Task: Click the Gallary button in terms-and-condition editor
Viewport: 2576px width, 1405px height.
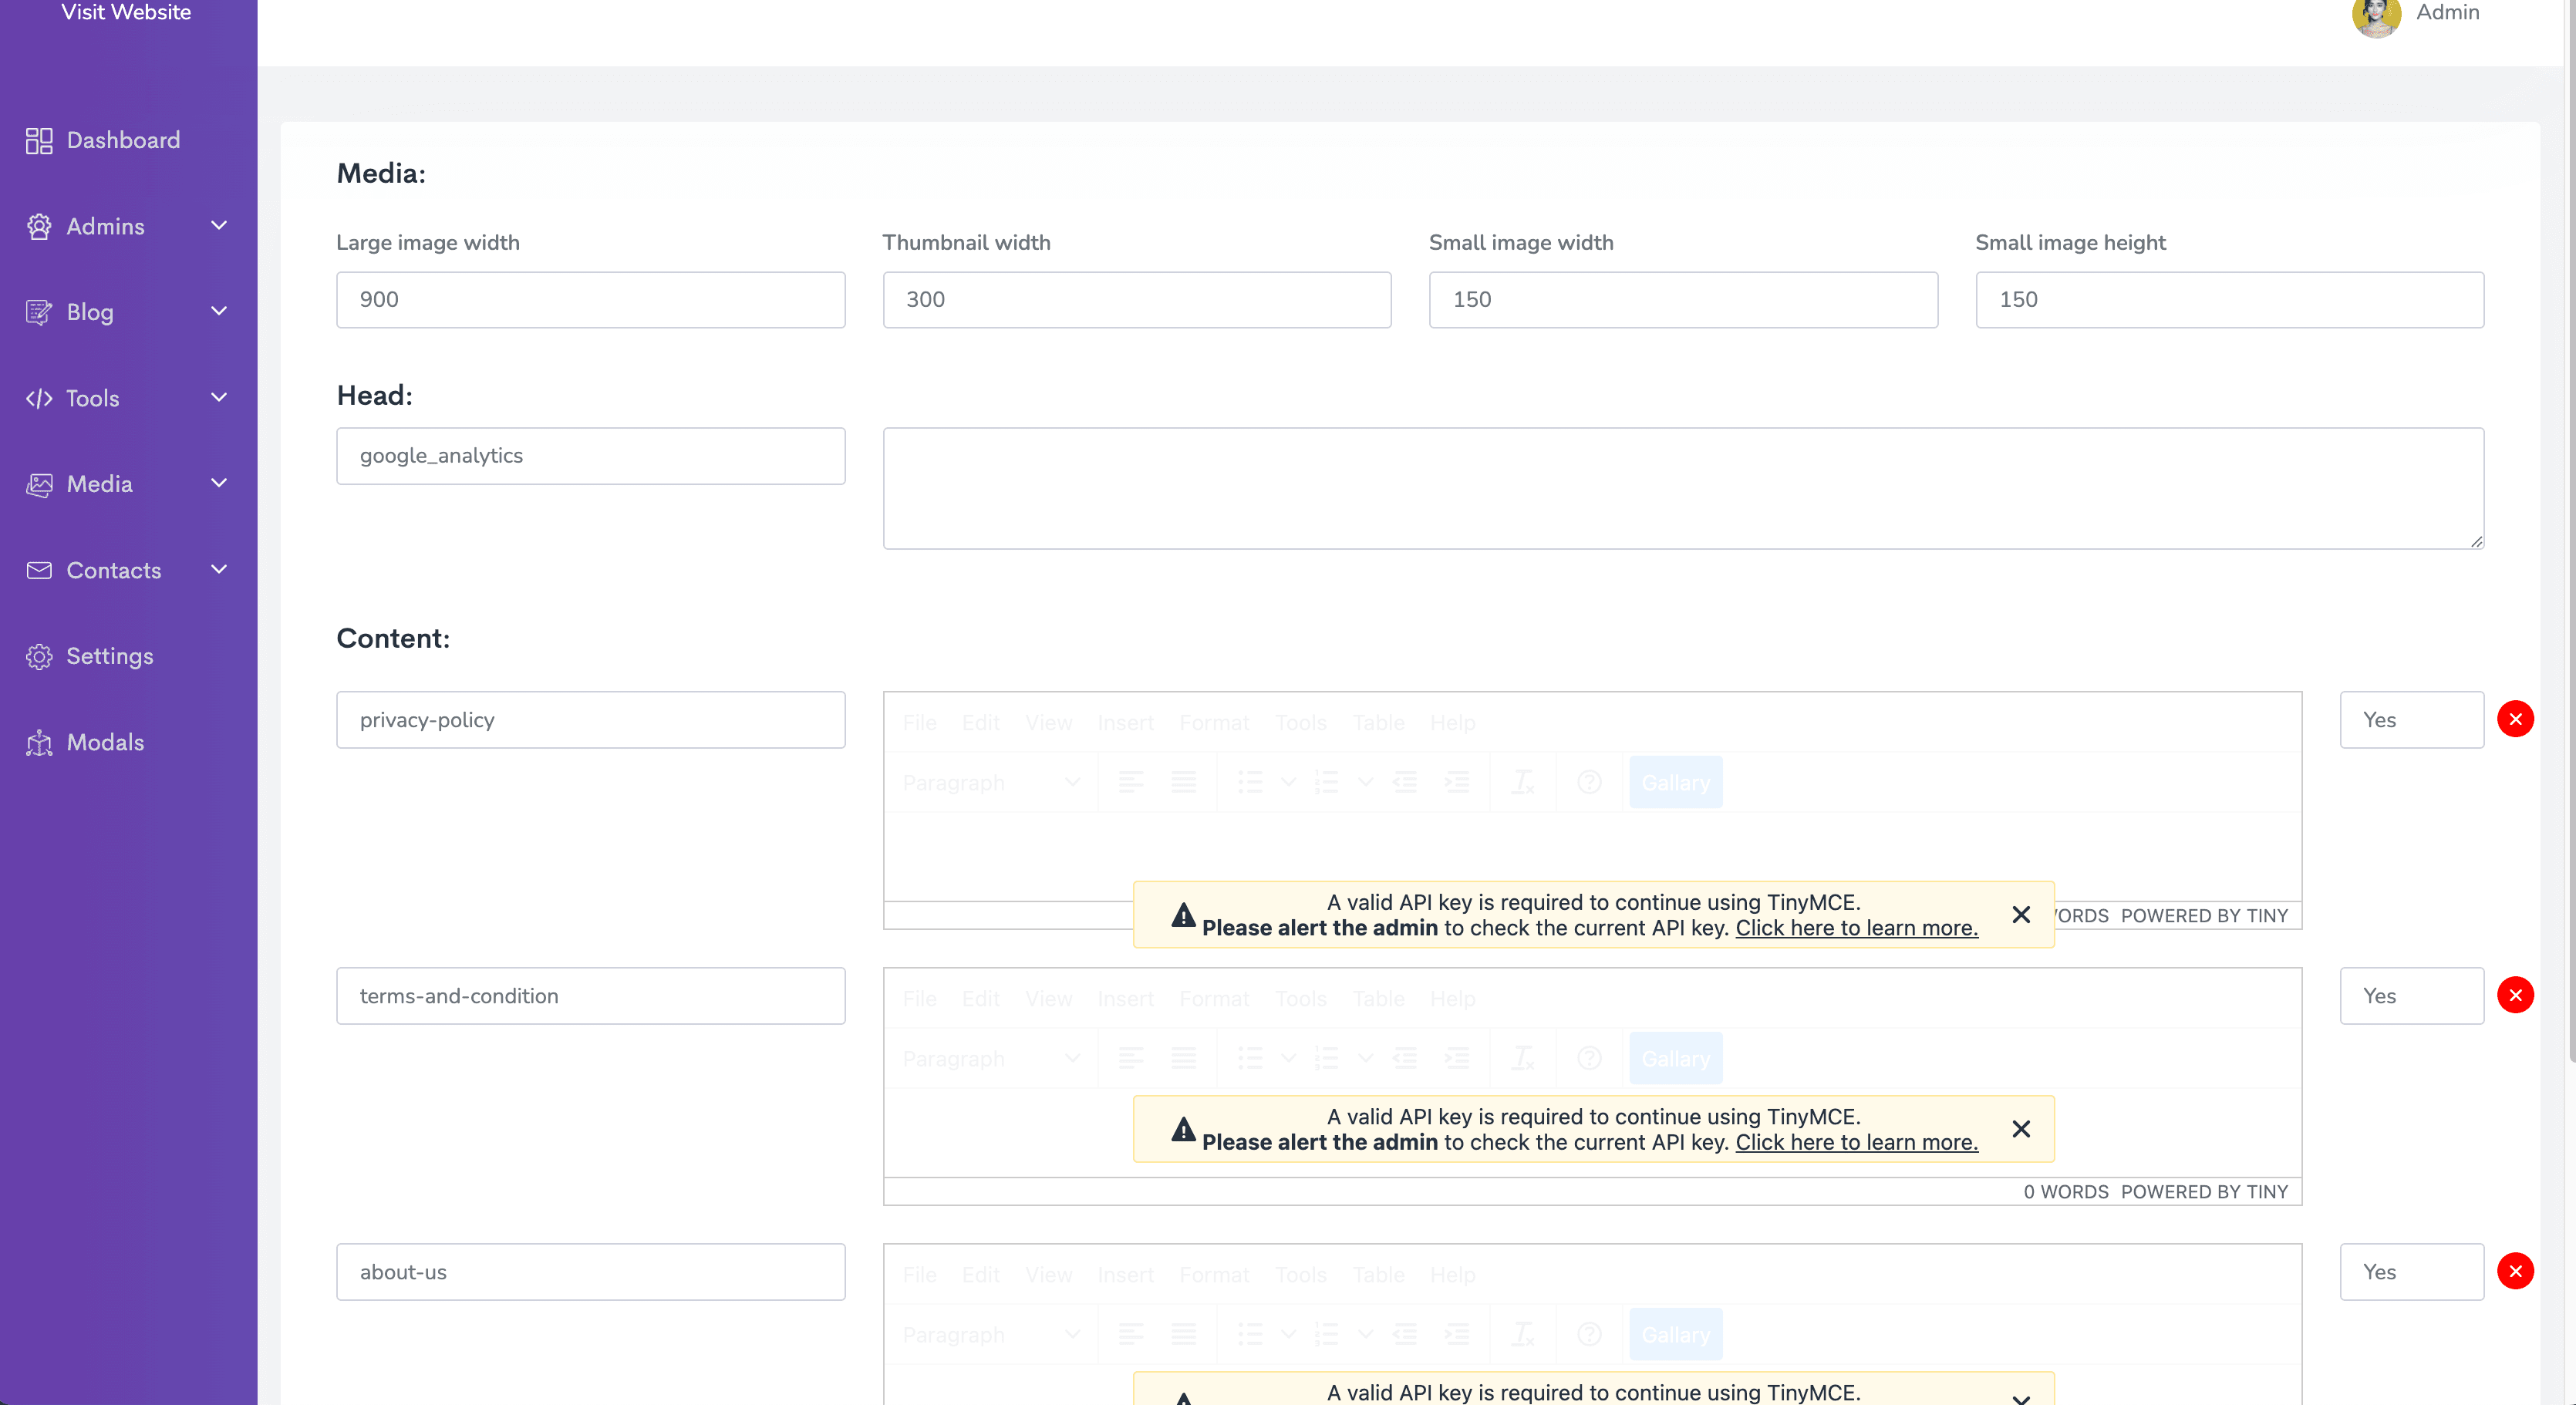Action: 1676,1058
